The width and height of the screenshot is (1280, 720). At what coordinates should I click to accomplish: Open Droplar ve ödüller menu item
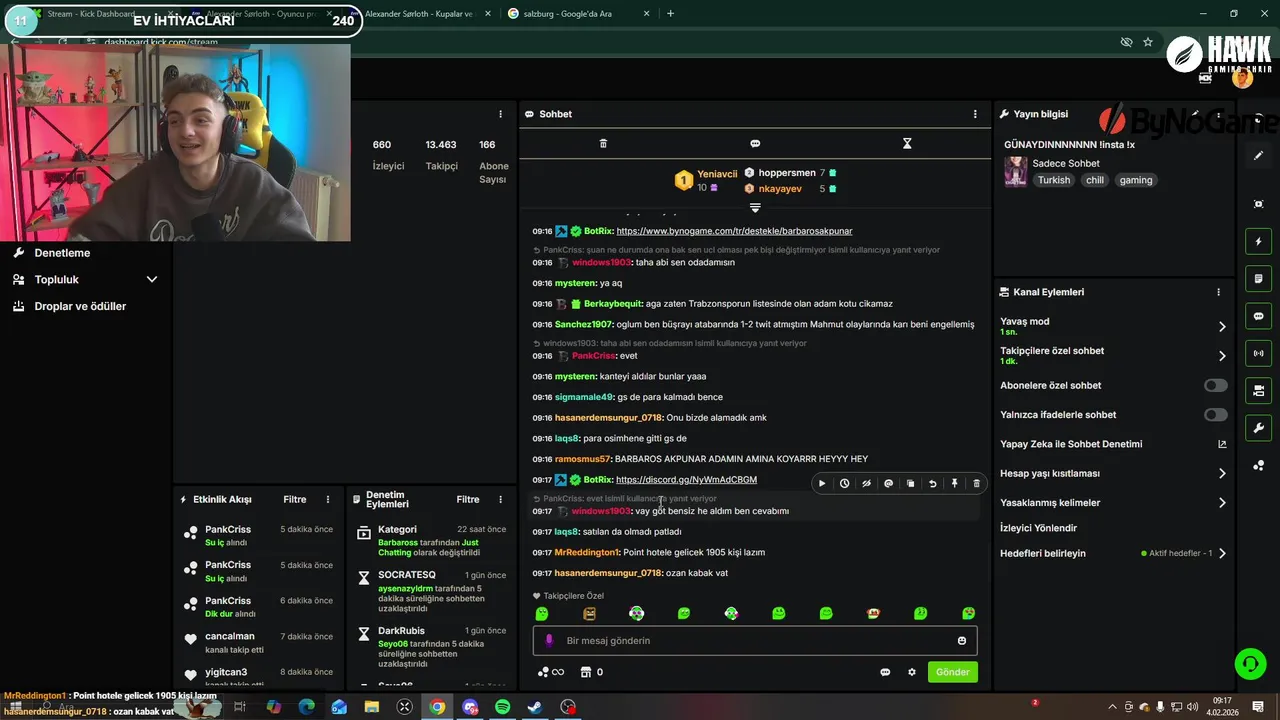point(80,306)
